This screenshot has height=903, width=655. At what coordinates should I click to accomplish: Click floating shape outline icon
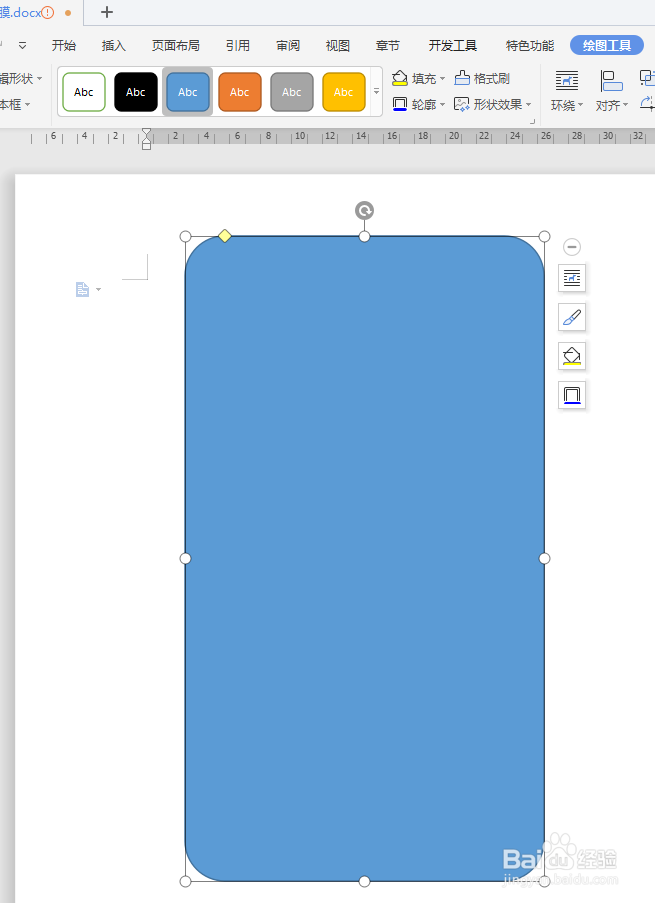tap(572, 395)
